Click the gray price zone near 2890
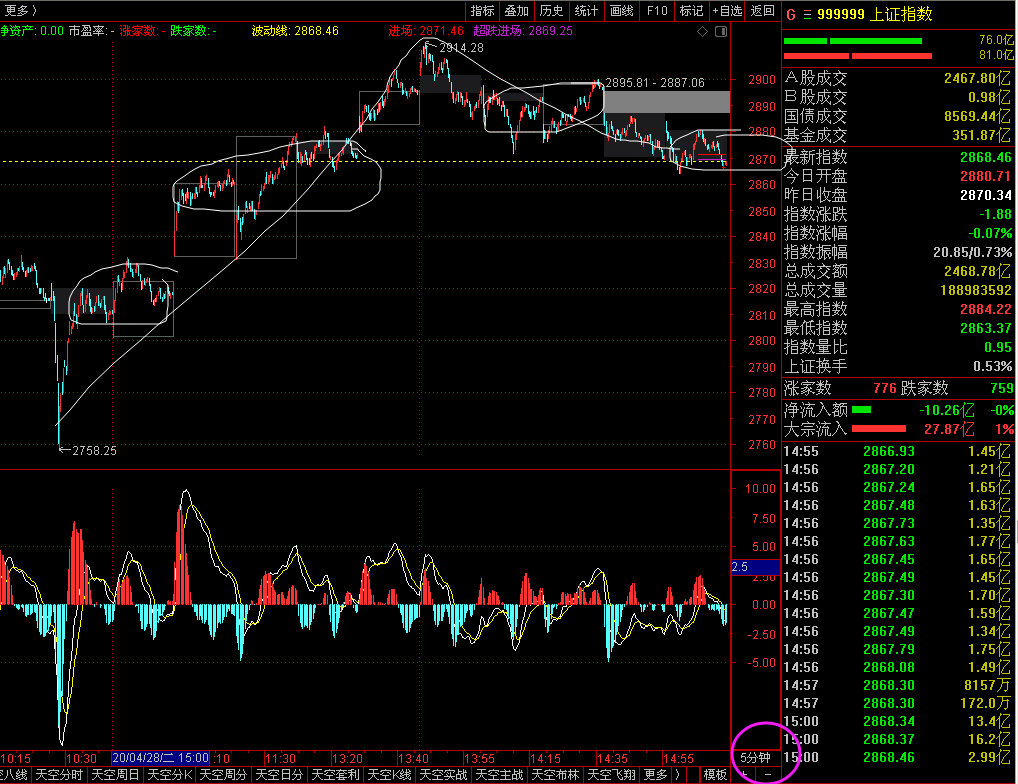This screenshot has height=784, width=1018. (667, 101)
